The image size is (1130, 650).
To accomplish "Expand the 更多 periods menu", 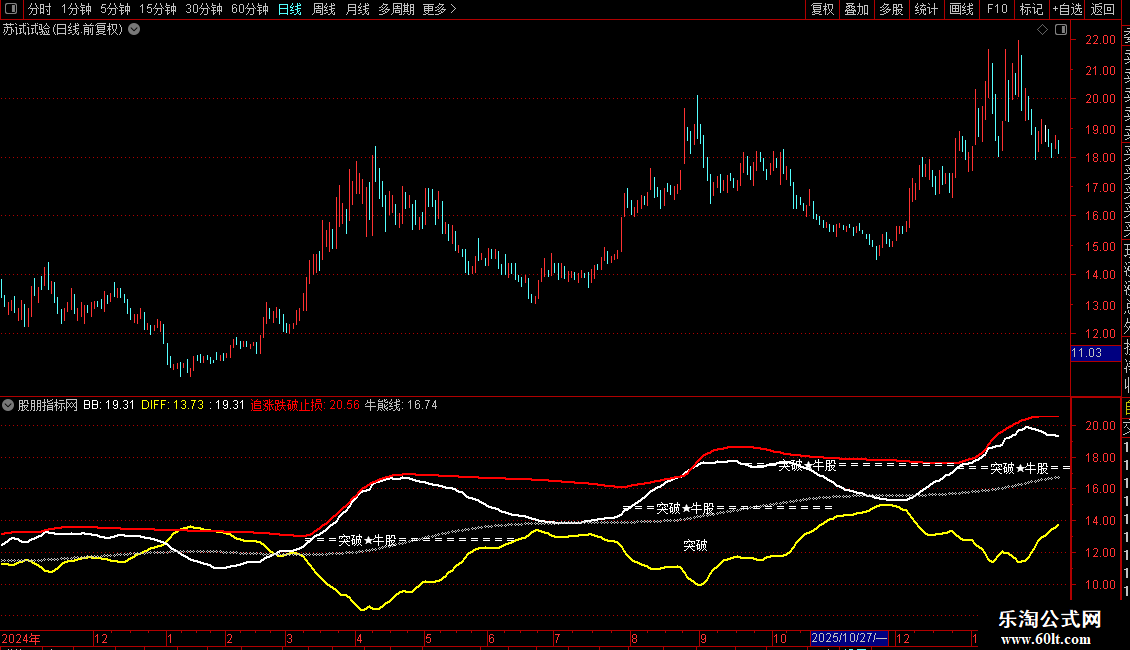I will coord(440,9).
